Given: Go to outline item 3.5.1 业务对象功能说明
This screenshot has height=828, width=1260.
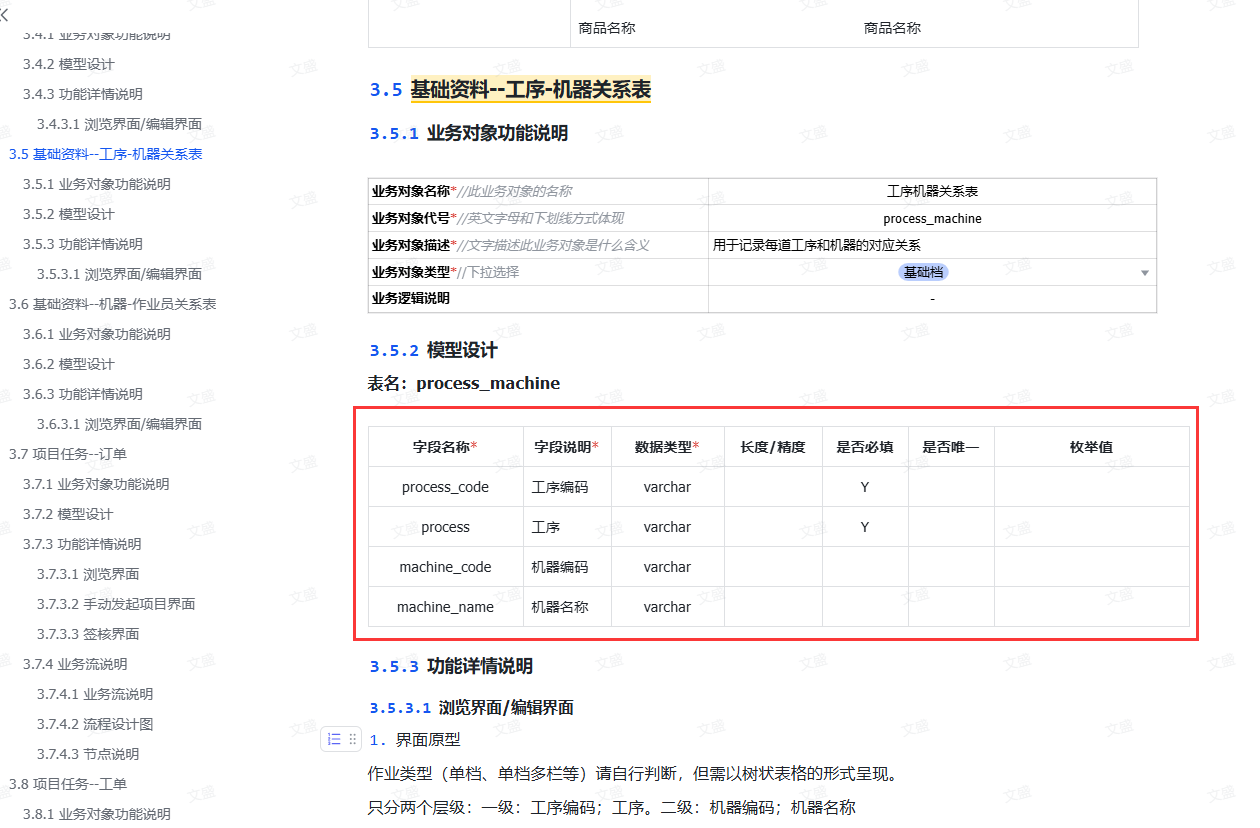Looking at the screenshot, I should point(97,184).
